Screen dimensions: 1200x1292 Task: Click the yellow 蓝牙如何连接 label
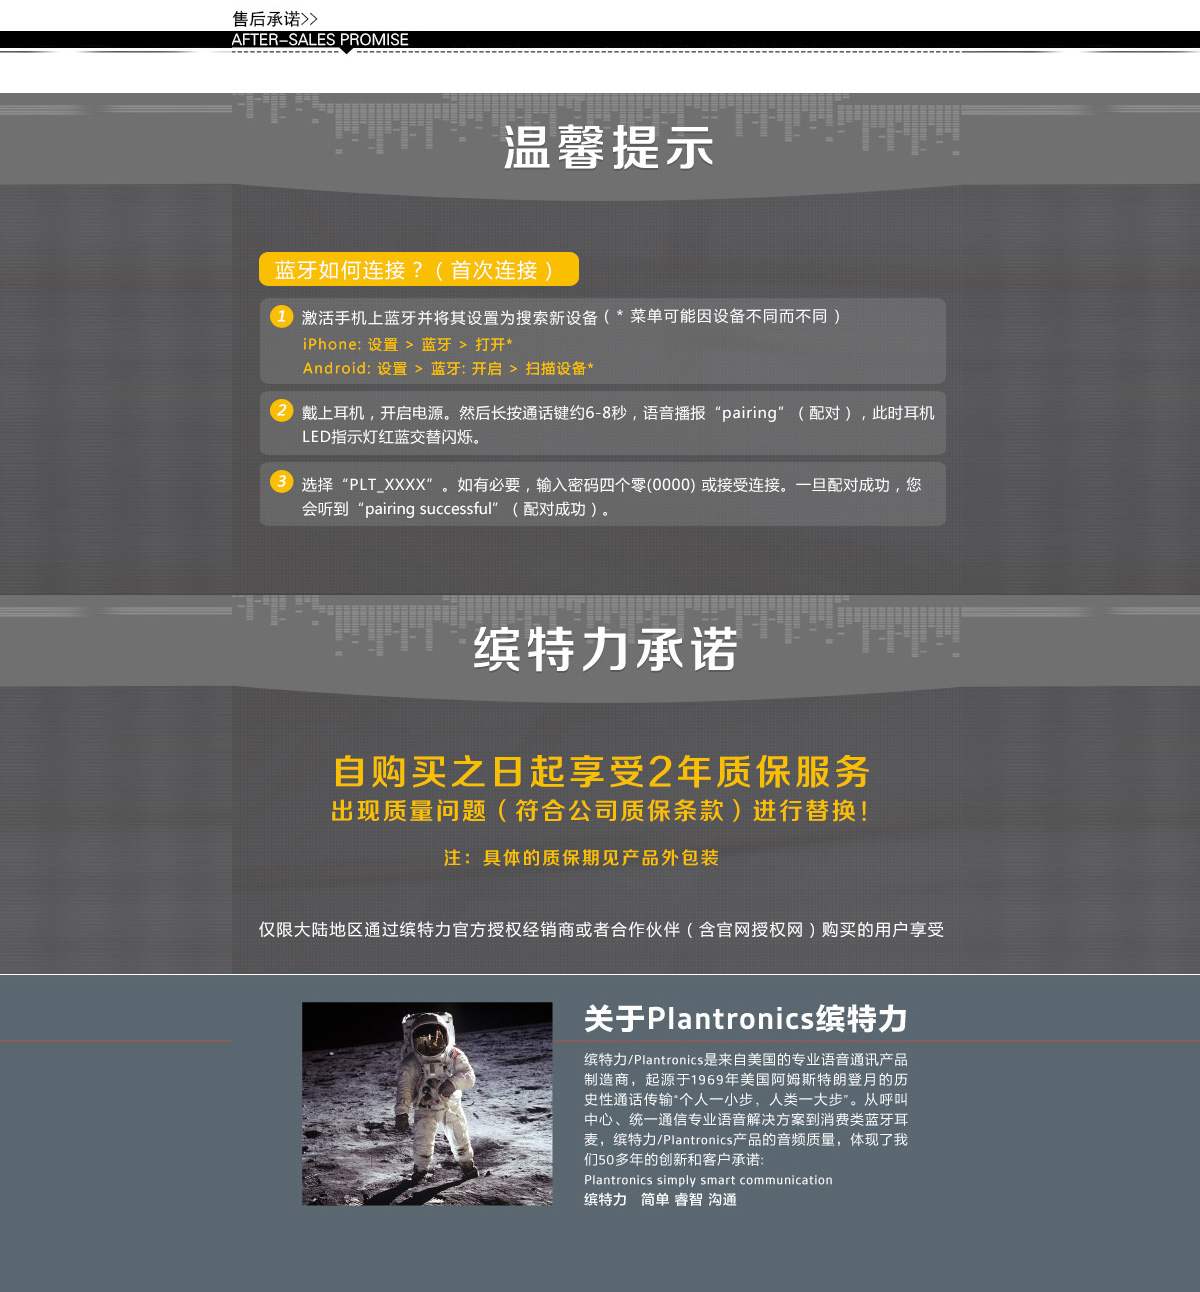[x=418, y=270]
